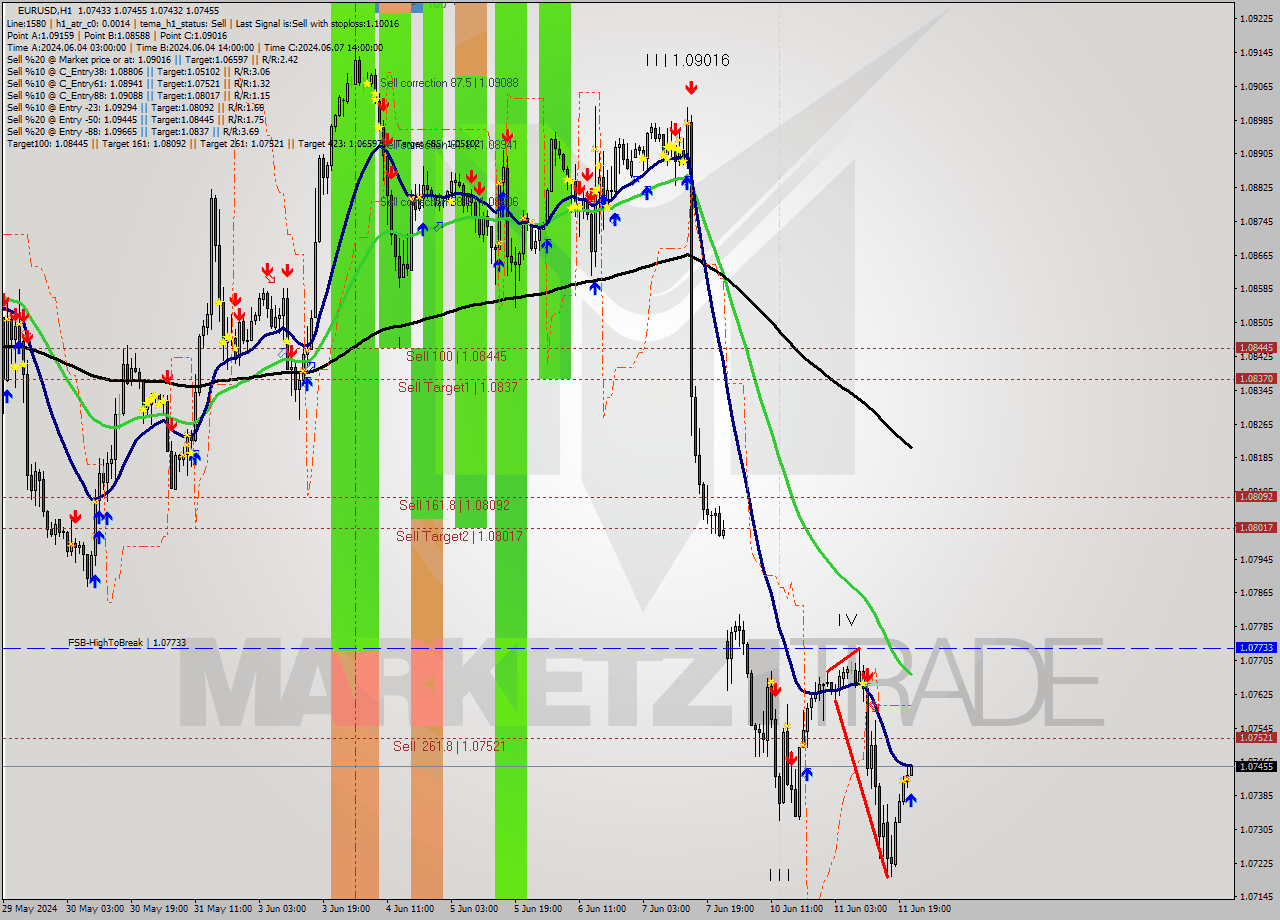Click the 'Sell %10 @ C_Entry61: 1.08941' line
Image resolution: width=1280 pixels, height=920 pixels.
pos(138,83)
